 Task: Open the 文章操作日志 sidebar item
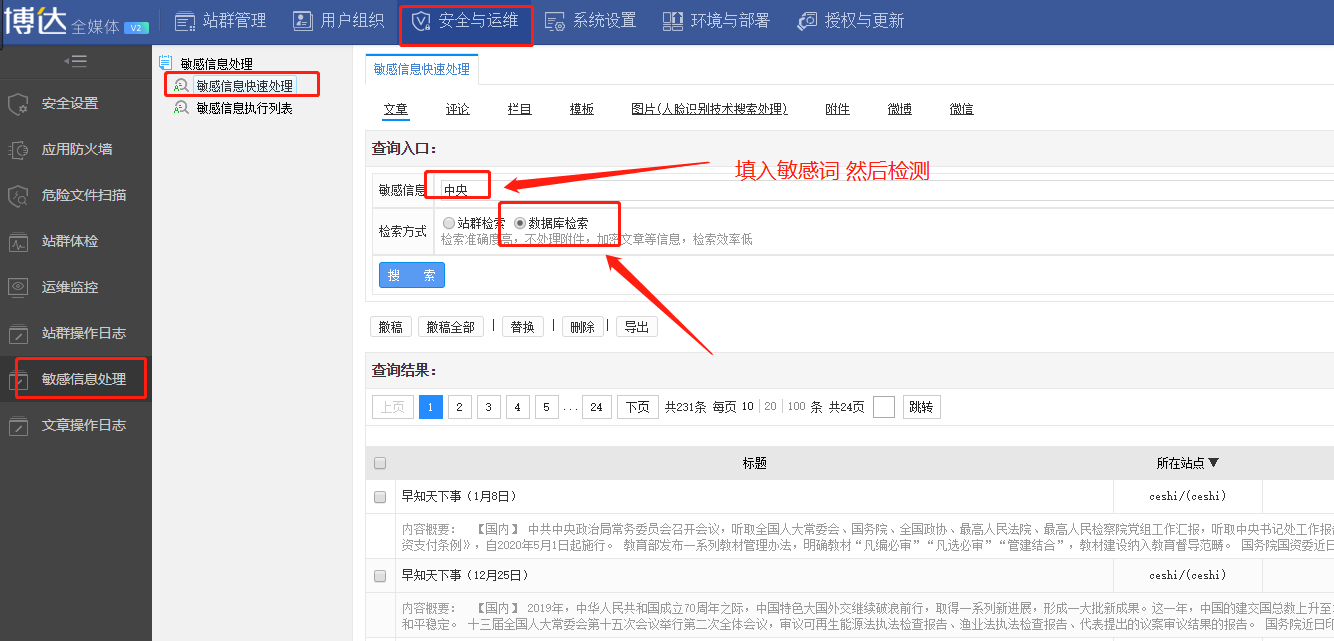pos(76,426)
